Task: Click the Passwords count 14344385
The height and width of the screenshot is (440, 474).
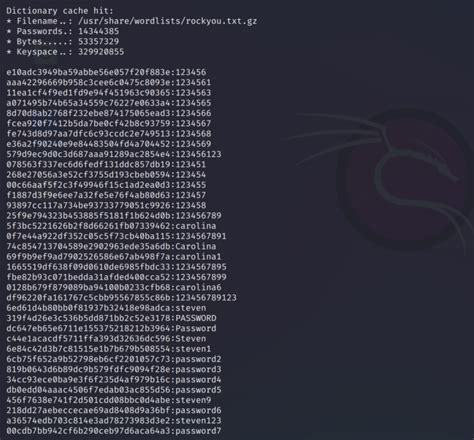Action: [x=98, y=31]
